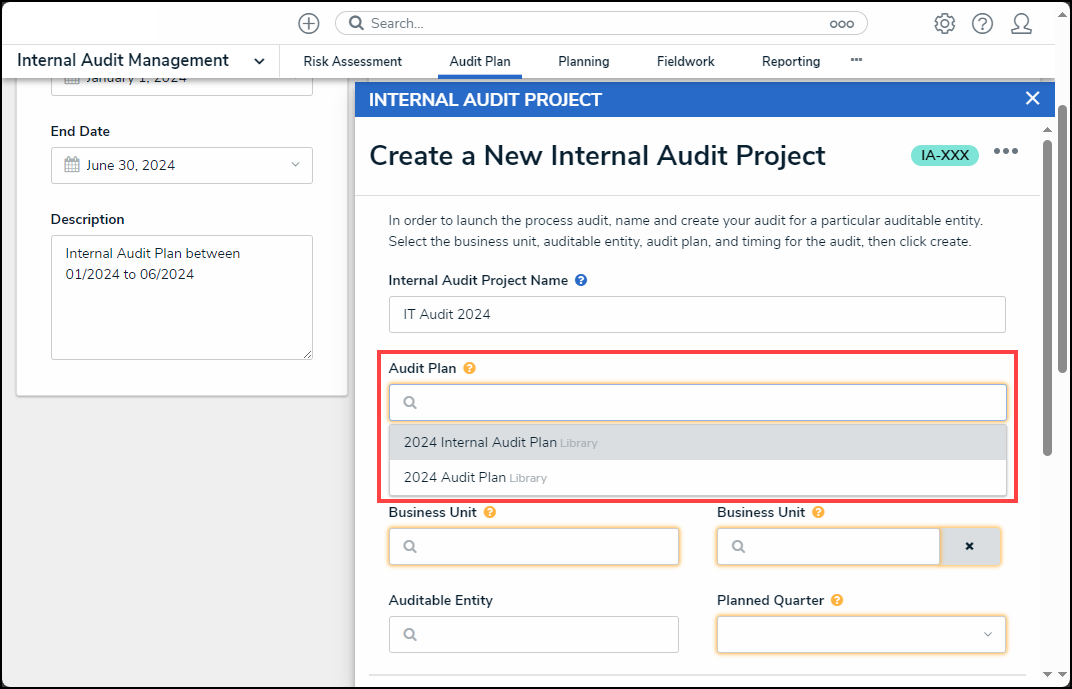Screen dimensions: 1072x689
Task: Click the help question mark icon
Action: coord(982,23)
